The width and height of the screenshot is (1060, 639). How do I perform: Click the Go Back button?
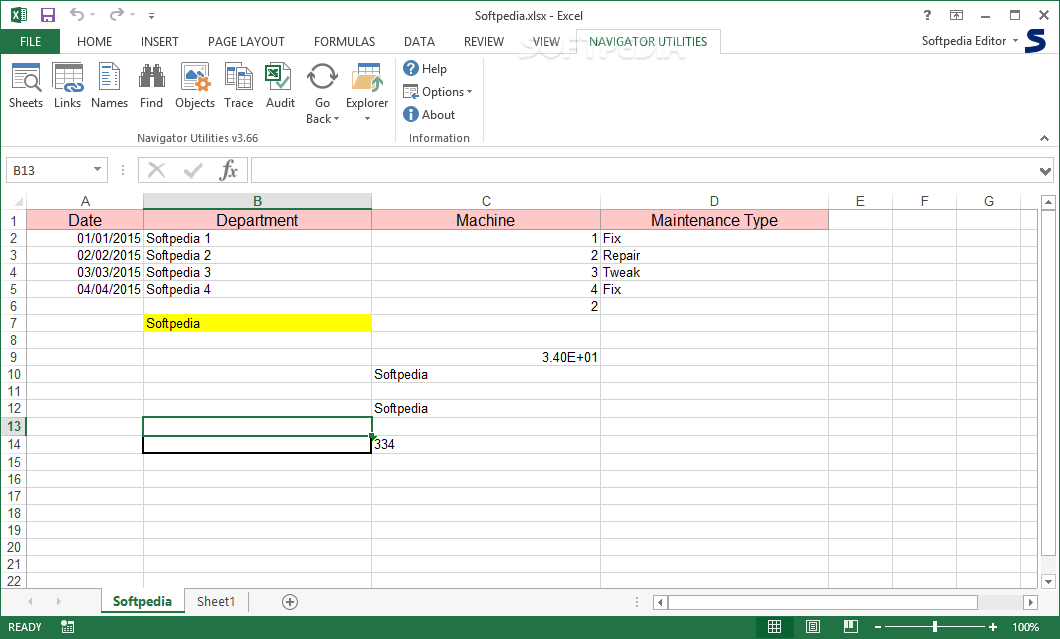point(322,93)
